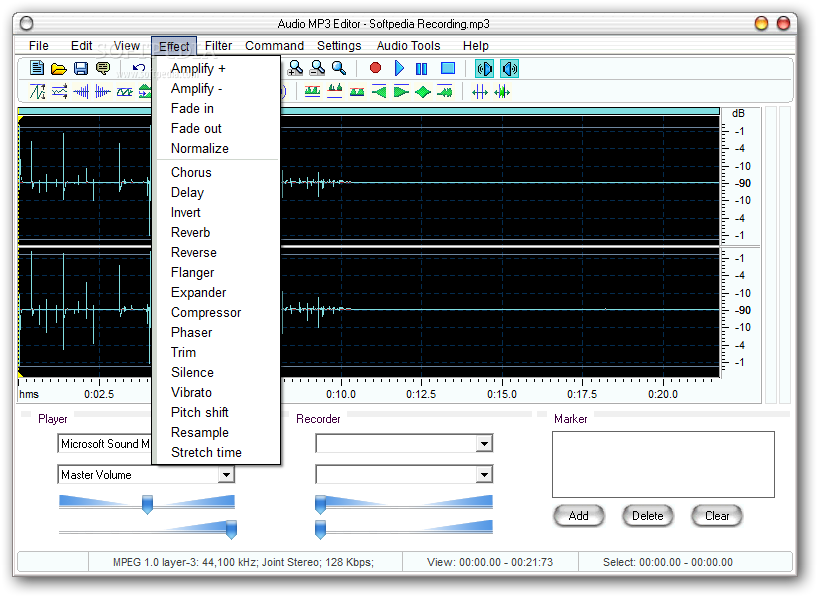Image resolution: width=818 pixels, height=597 pixels.
Task: Play the audio with the blue Play button
Action: (399, 68)
